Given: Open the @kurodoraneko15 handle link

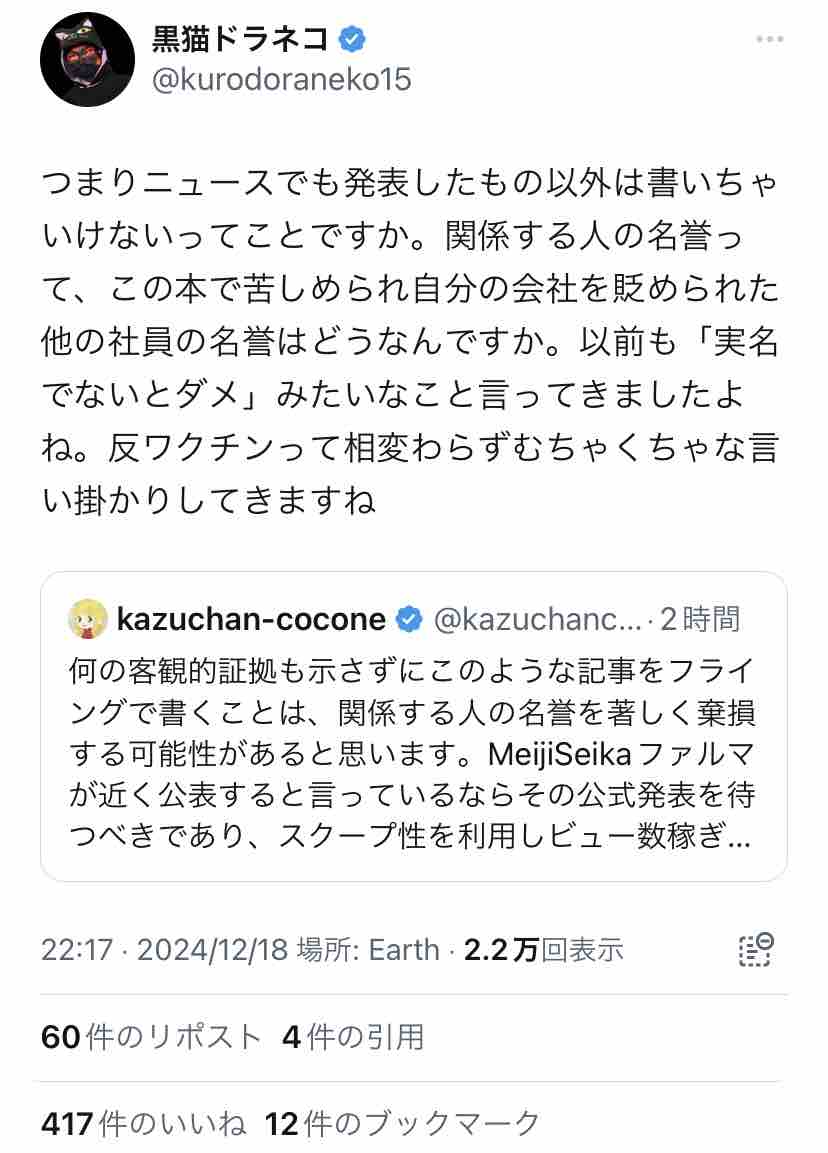Looking at the screenshot, I should pos(281,79).
